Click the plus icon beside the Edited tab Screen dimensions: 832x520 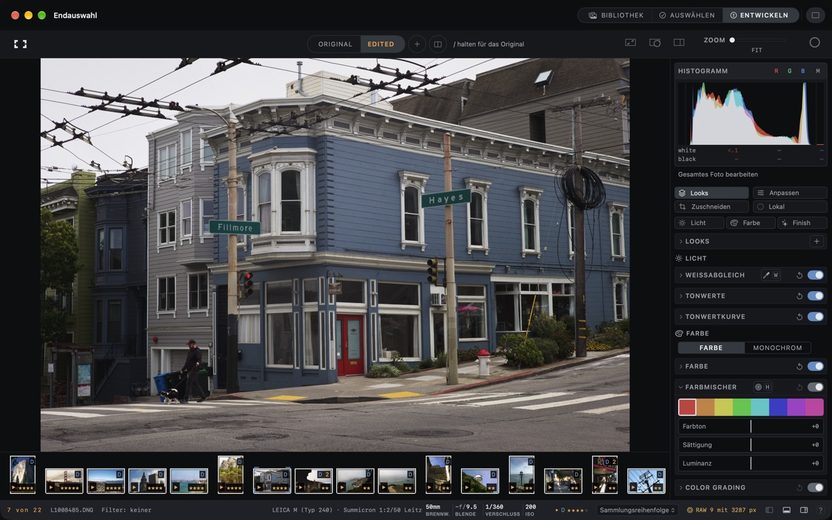[x=417, y=44]
